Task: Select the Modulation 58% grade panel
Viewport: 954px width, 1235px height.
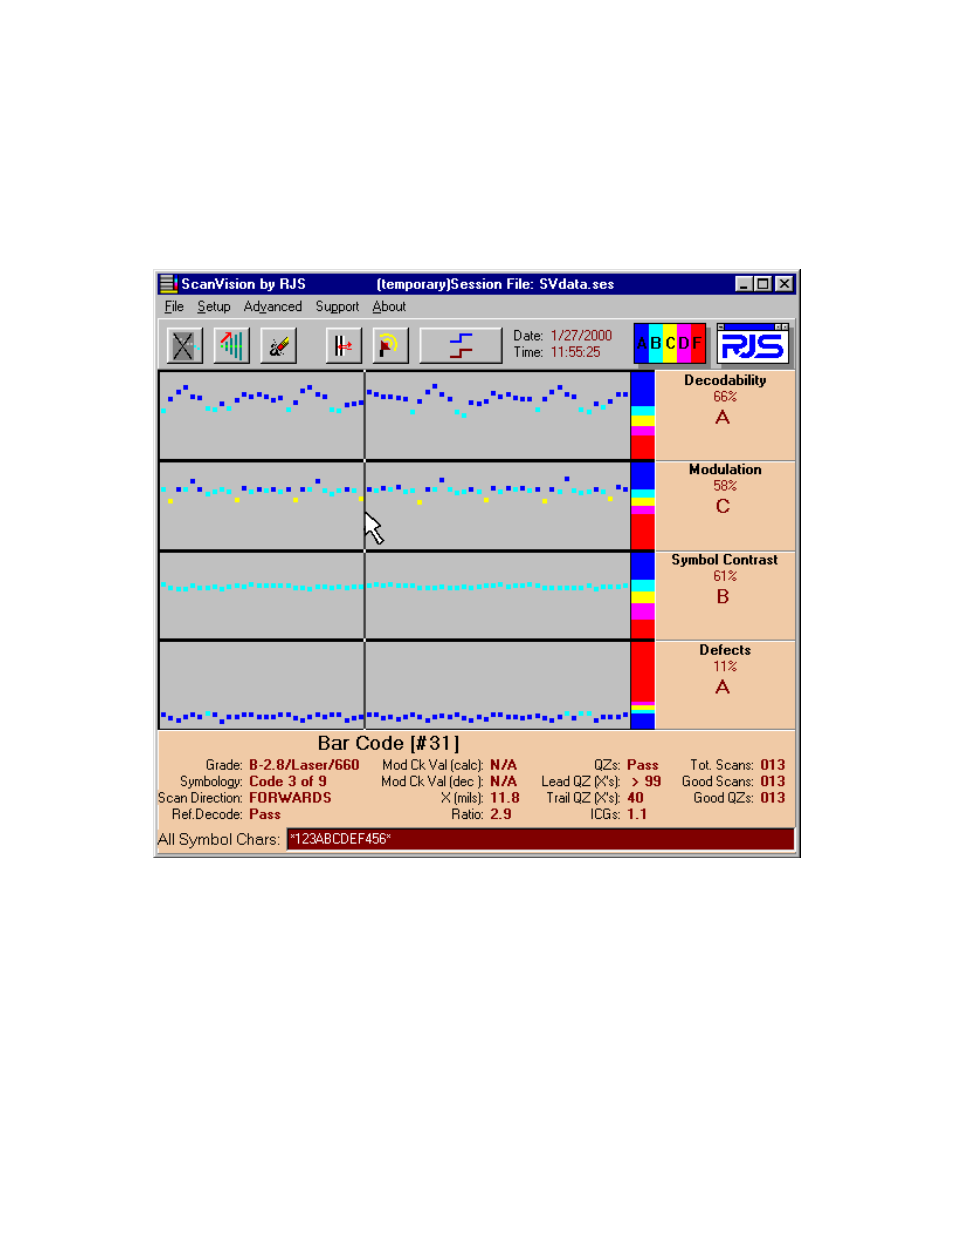Action: click(x=725, y=505)
